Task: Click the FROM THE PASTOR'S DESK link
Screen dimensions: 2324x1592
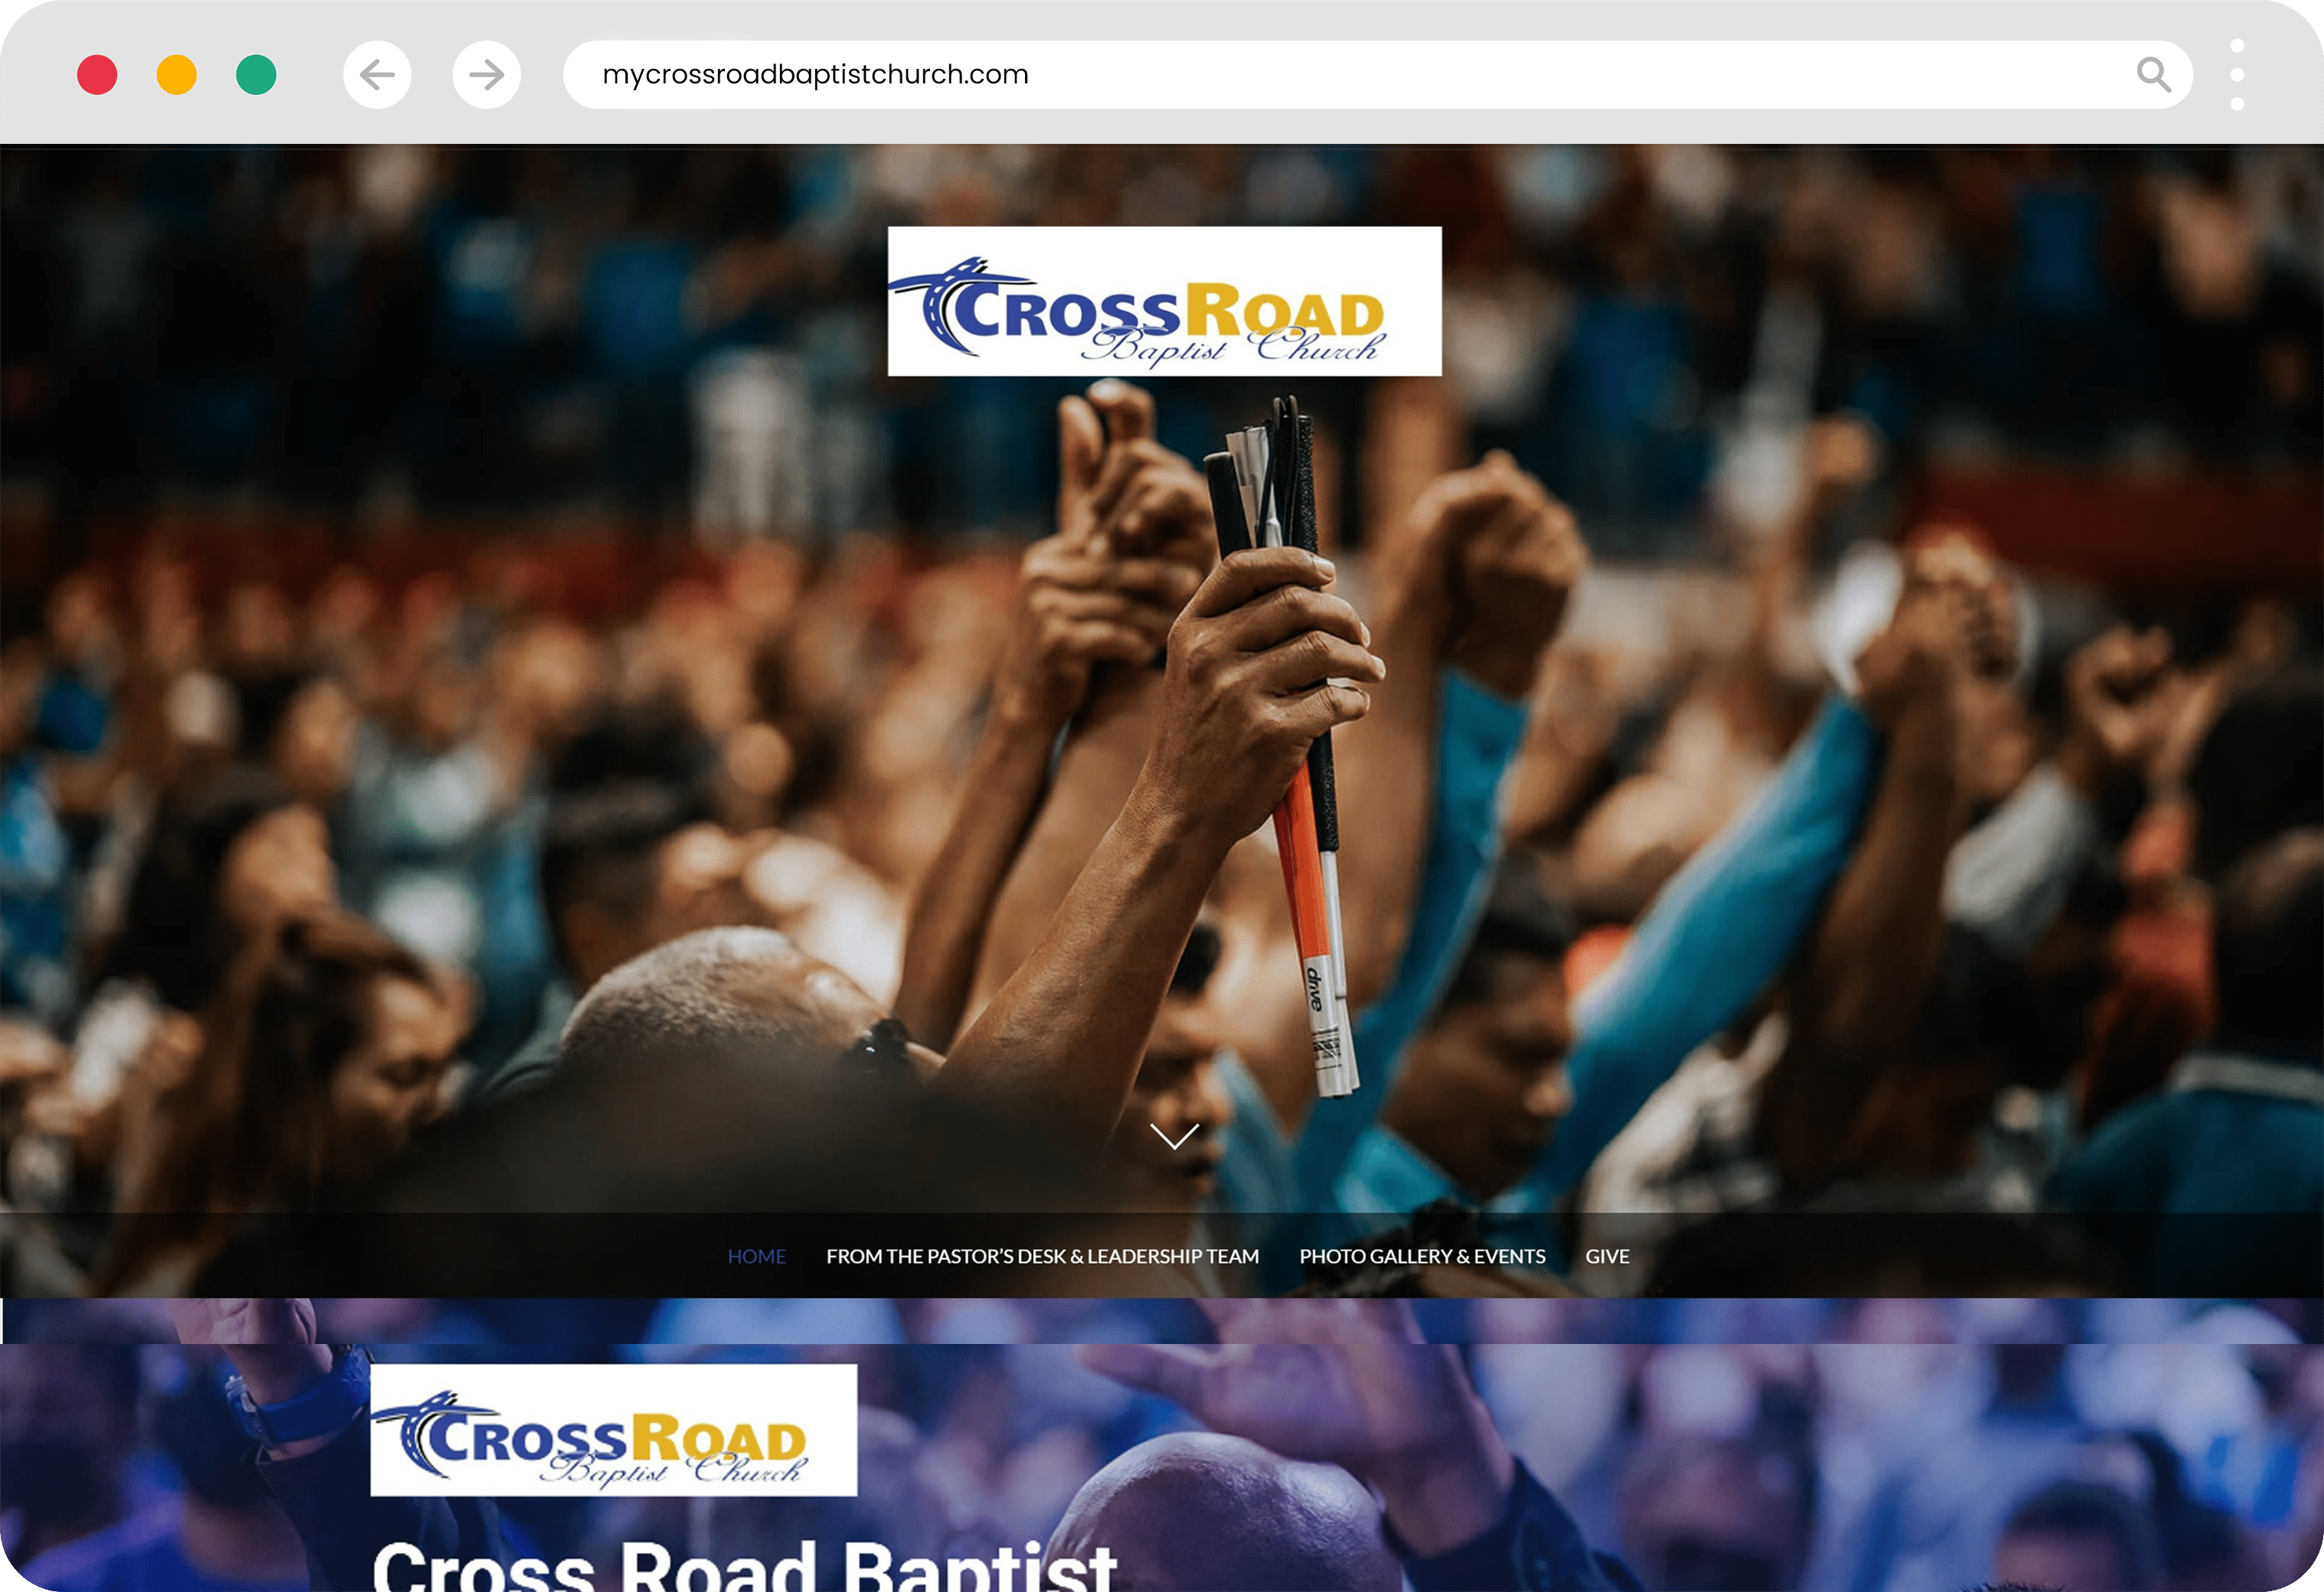Action: [1042, 1257]
